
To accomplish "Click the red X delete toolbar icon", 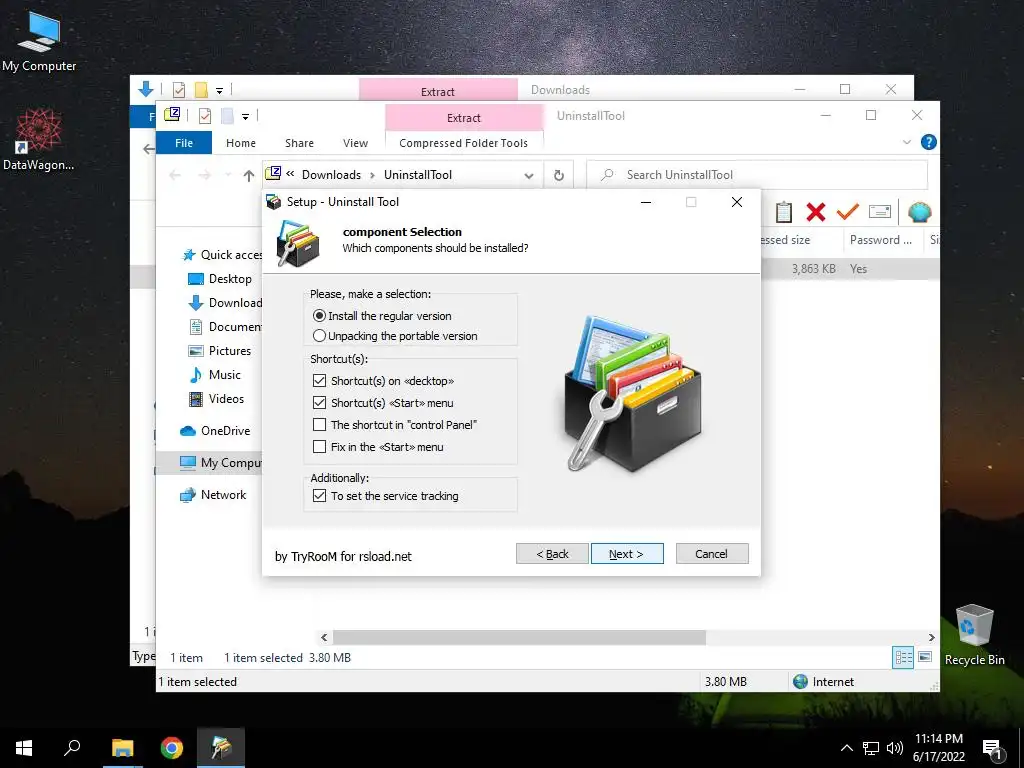I will pos(816,212).
